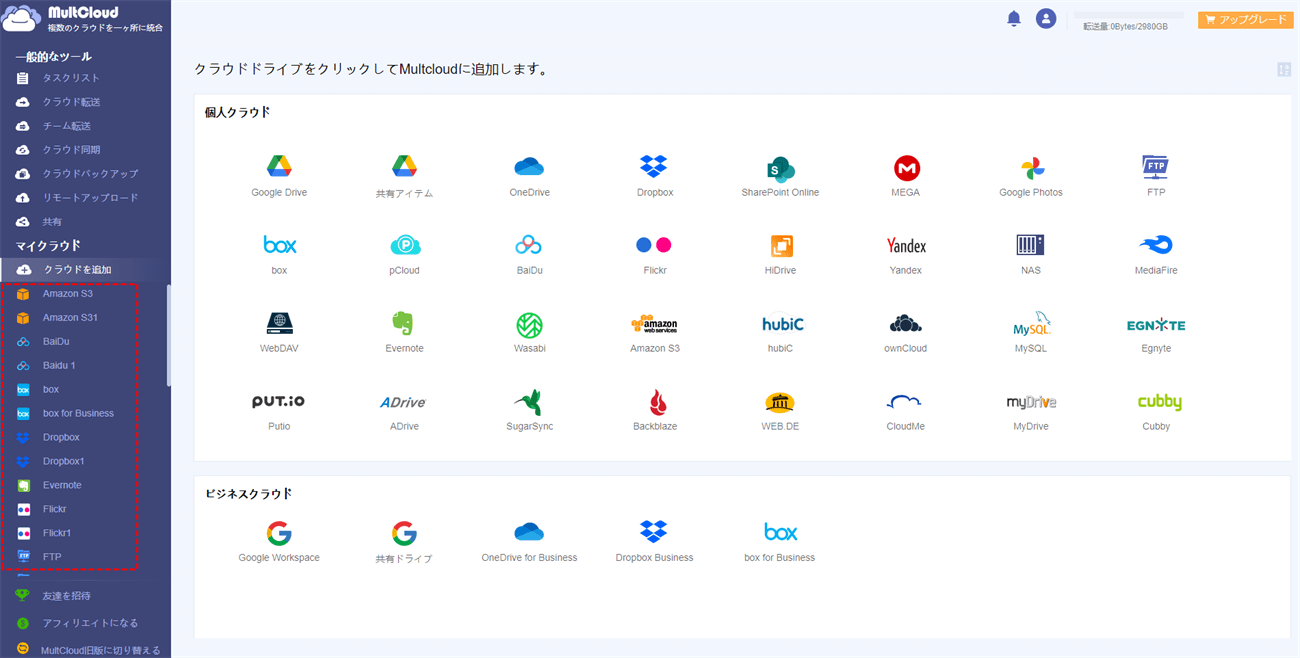Viewport: 1300px width, 658px height.
Task: Add box for Business from grid
Action: coord(780,532)
